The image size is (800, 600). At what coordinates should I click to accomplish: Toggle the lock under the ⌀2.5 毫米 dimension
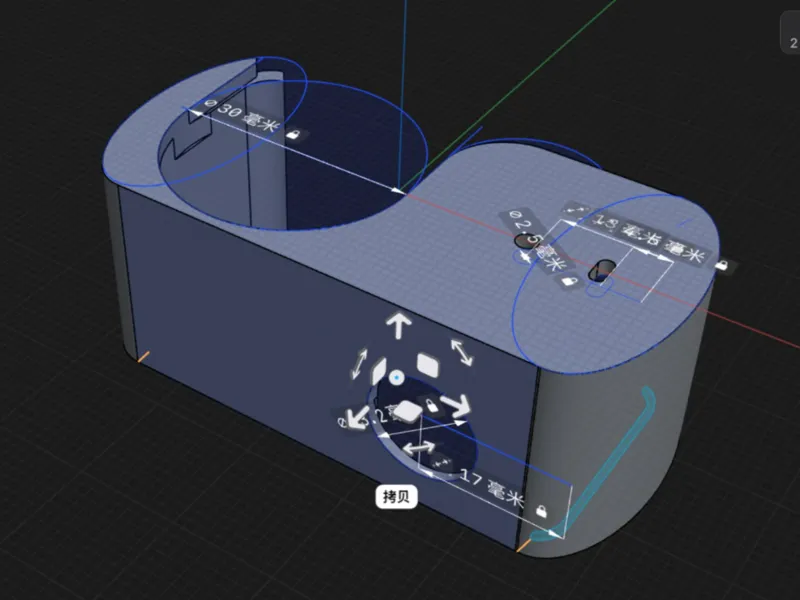[x=567, y=281]
